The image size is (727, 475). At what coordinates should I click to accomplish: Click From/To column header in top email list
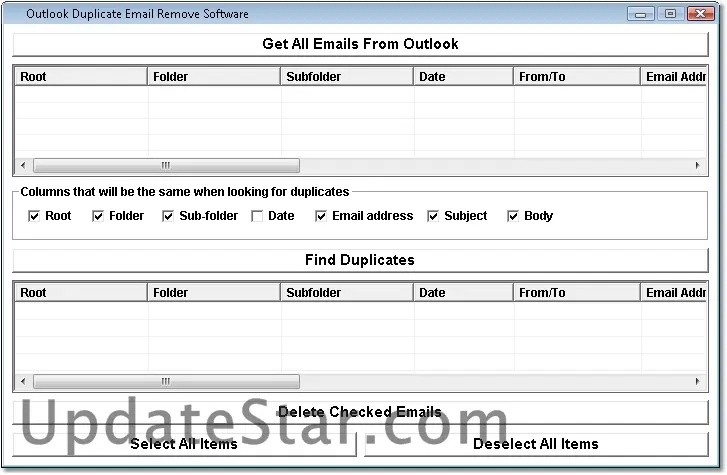click(577, 77)
